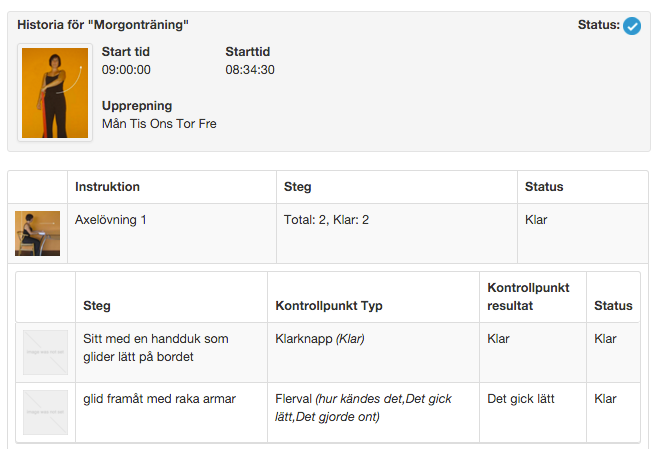Click the blue status checkmark icon
This screenshot has height=449, width=651.
(x=631, y=26)
